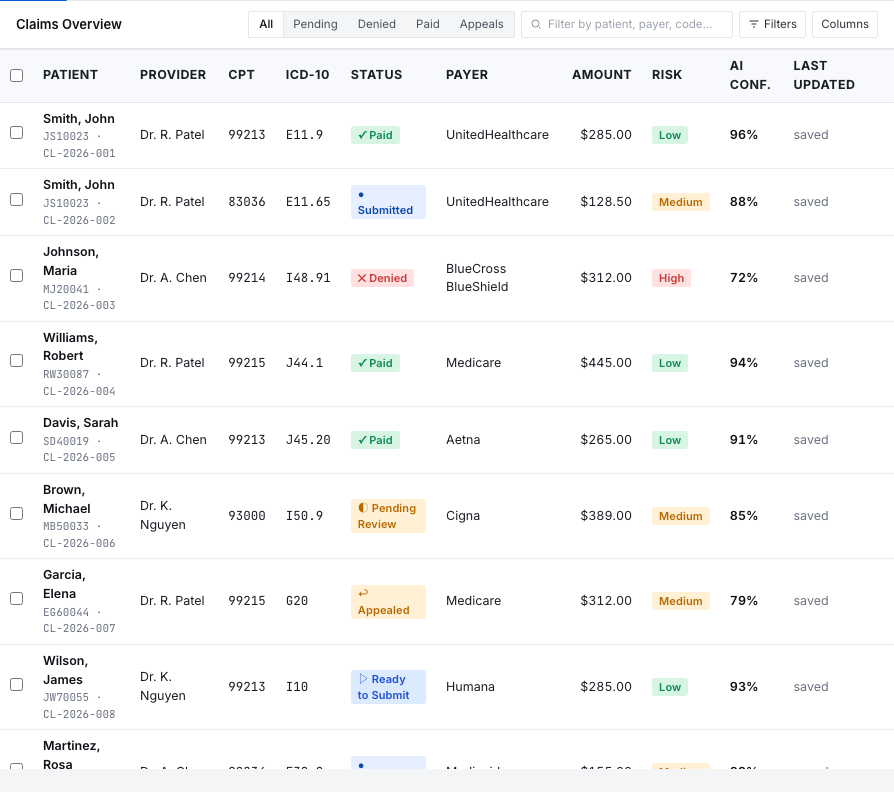Sort by the STATUS column header
894x792 pixels.
click(x=376, y=75)
